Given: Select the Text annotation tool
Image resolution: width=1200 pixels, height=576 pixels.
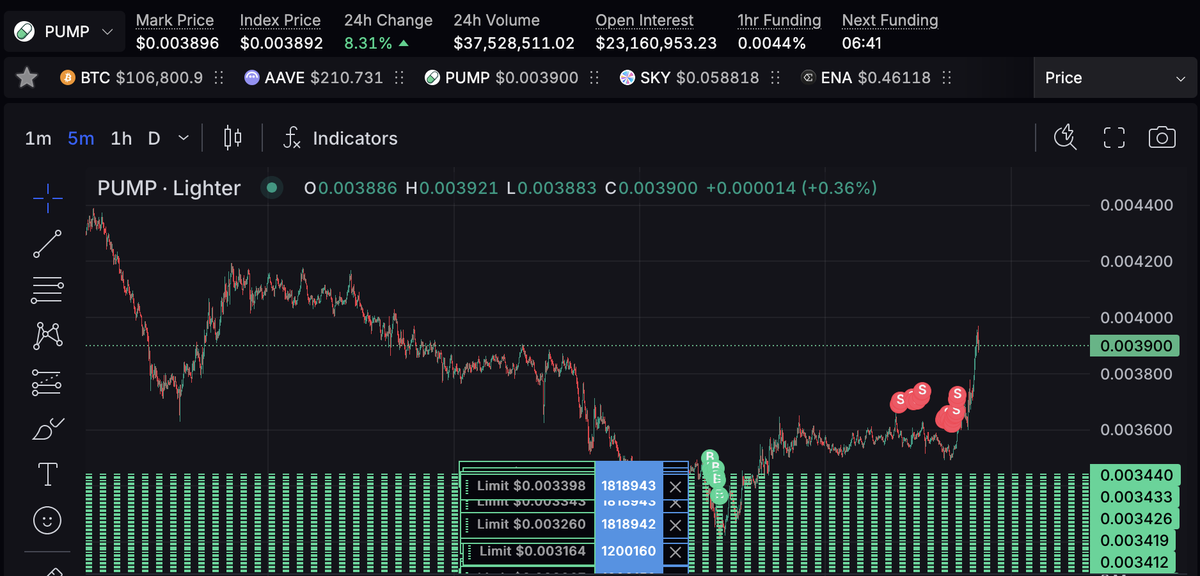Looking at the screenshot, I should pos(47,474).
